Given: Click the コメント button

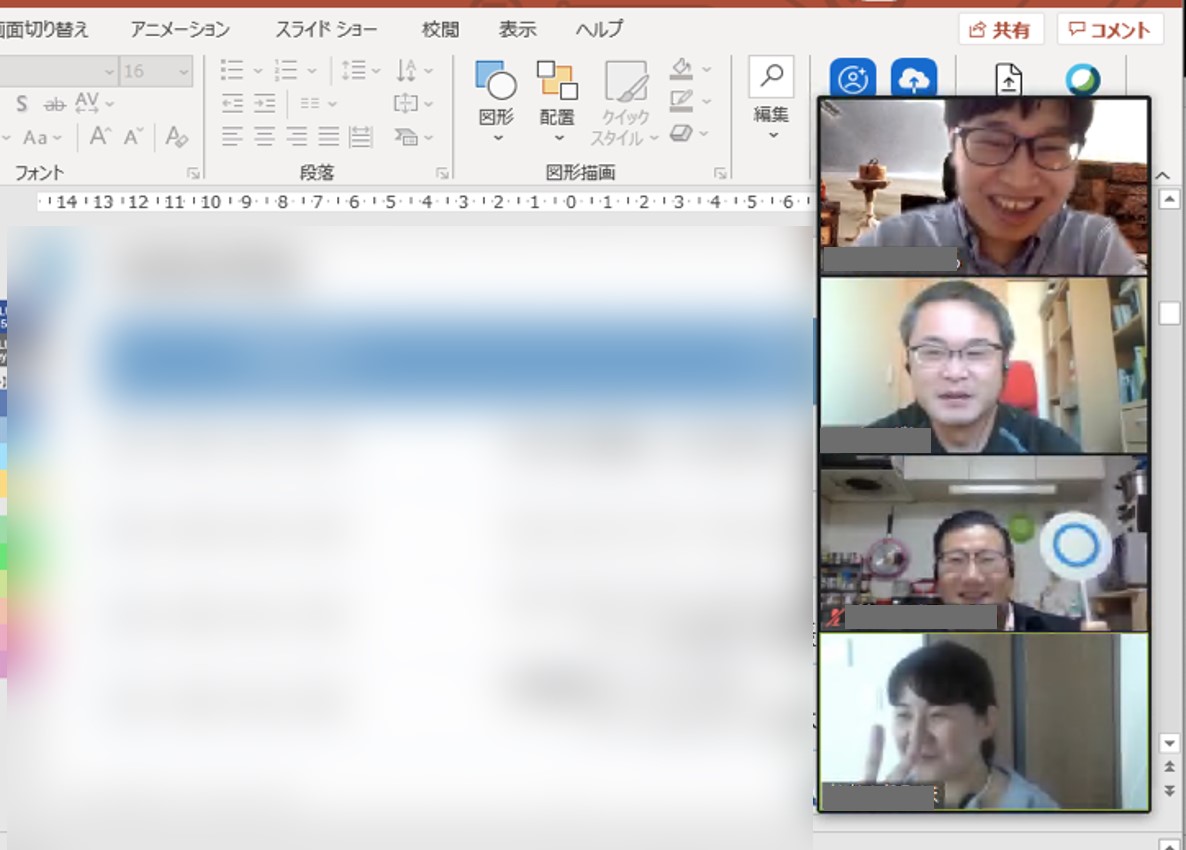Looking at the screenshot, I should [x=1109, y=30].
